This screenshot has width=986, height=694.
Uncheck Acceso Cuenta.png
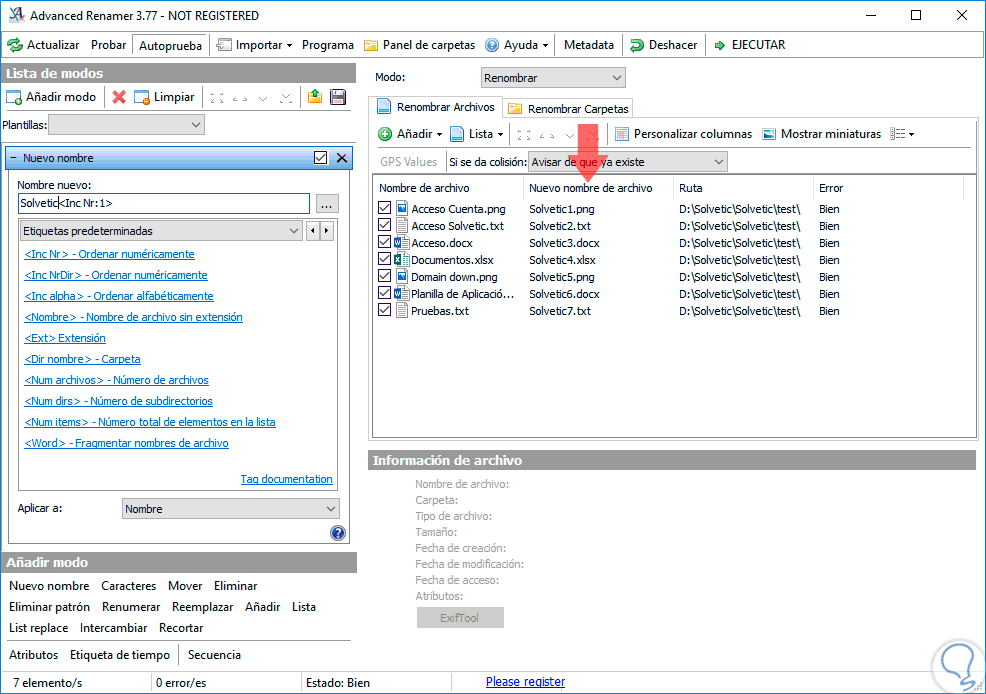click(385, 207)
